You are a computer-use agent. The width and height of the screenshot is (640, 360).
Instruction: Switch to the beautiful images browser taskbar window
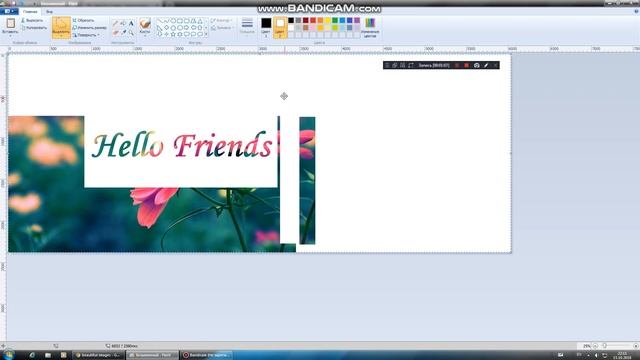click(x=98, y=355)
